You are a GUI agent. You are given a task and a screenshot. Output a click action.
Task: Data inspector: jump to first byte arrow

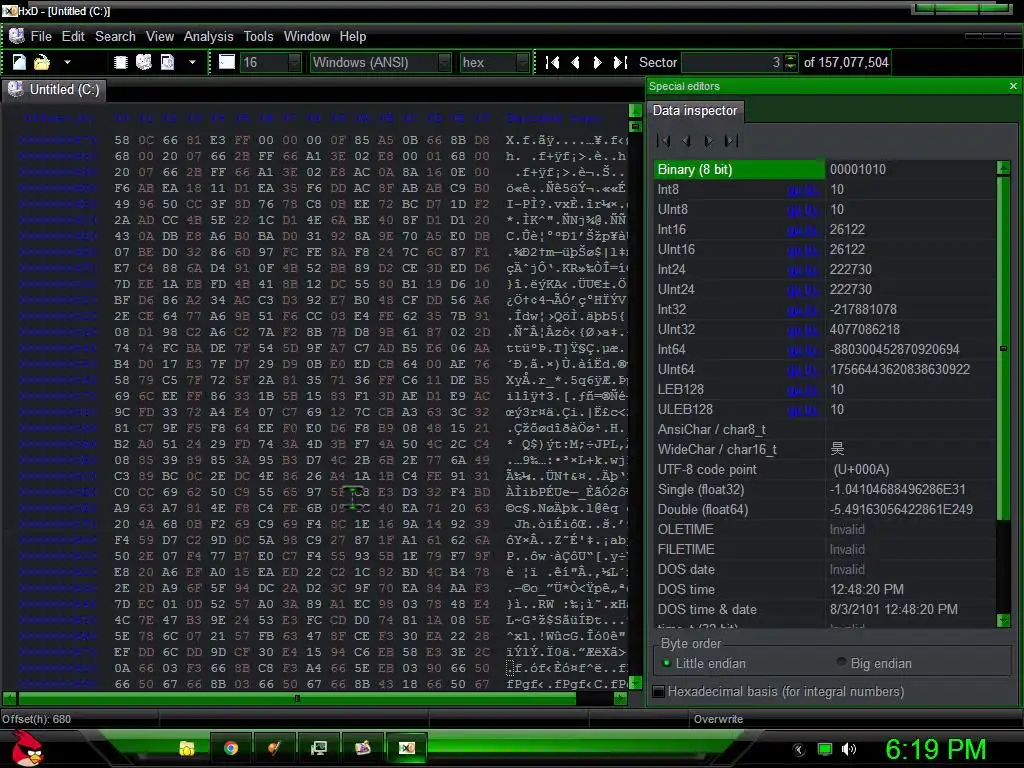point(664,140)
